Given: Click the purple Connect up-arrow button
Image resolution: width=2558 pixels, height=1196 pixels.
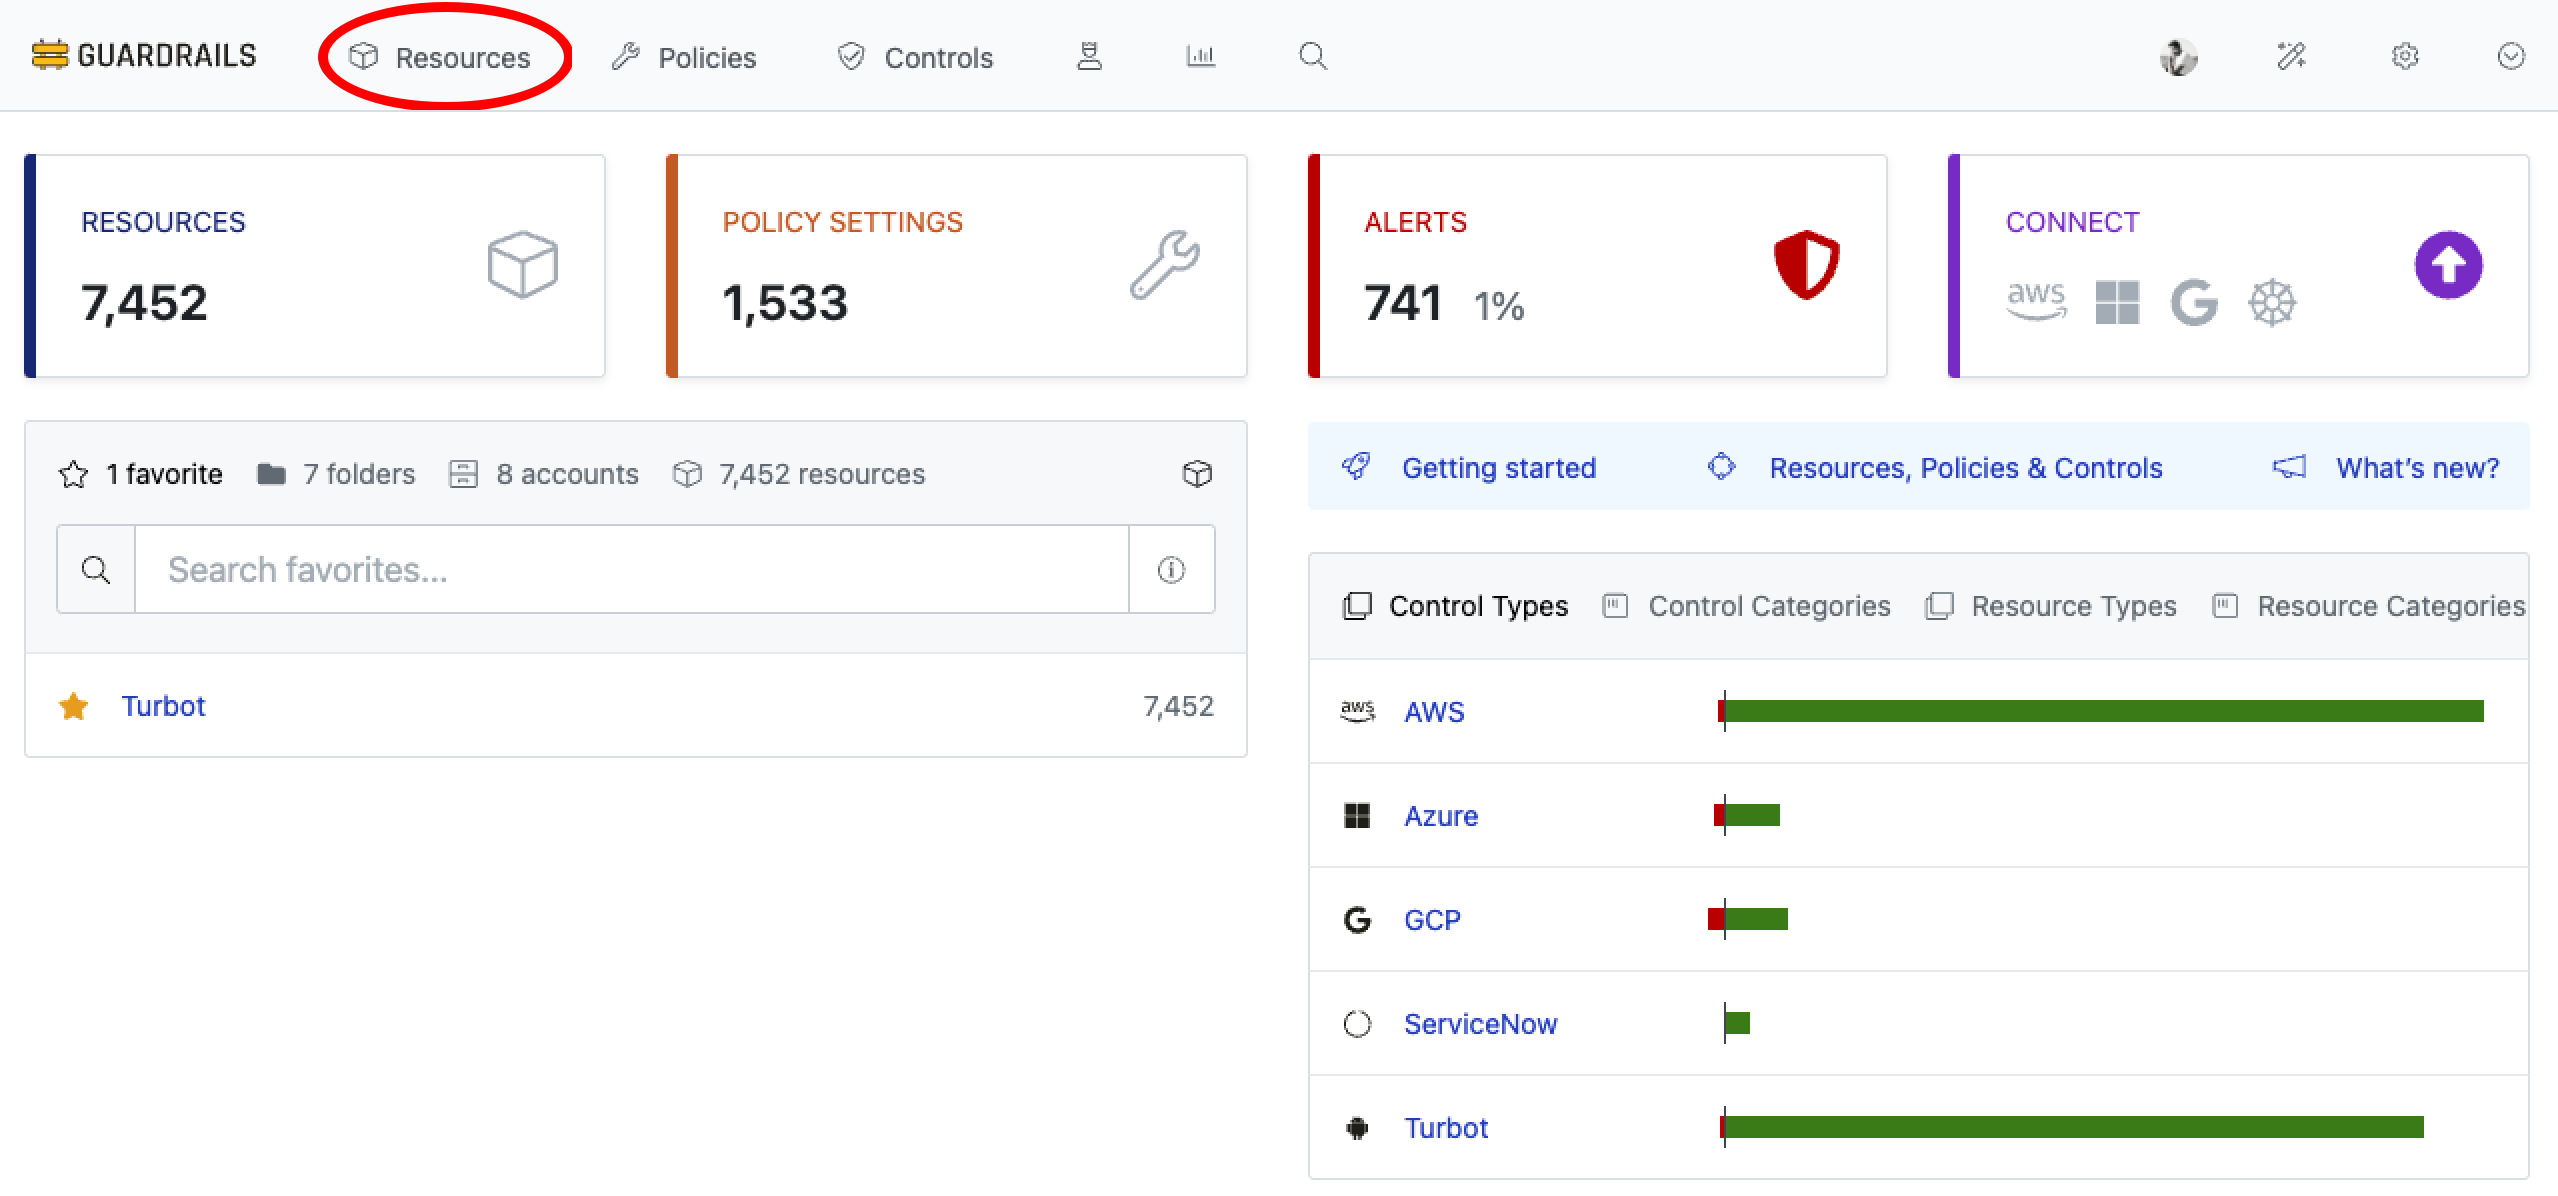Looking at the screenshot, I should pyautogui.click(x=2447, y=265).
